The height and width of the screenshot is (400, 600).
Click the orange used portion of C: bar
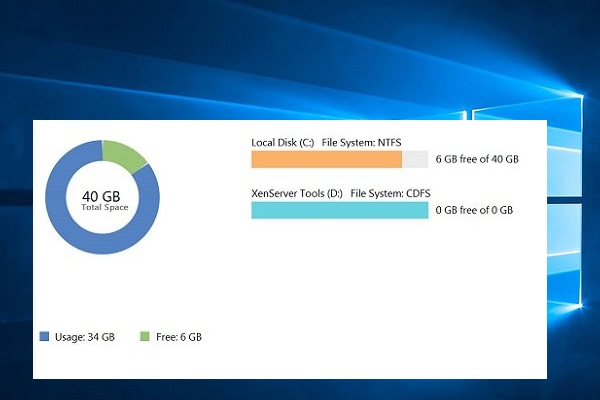(x=325, y=159)
